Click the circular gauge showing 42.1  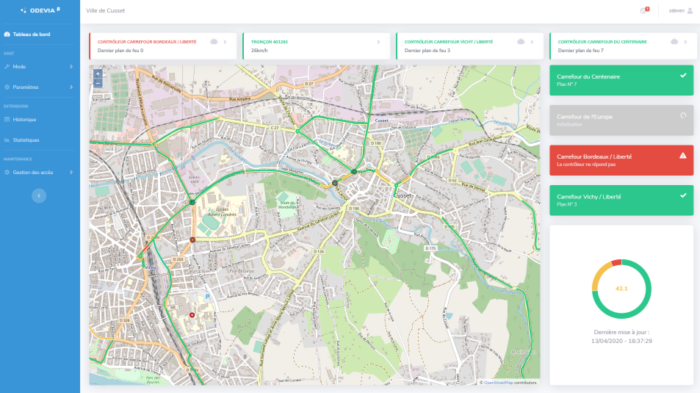tap(621, 288)
